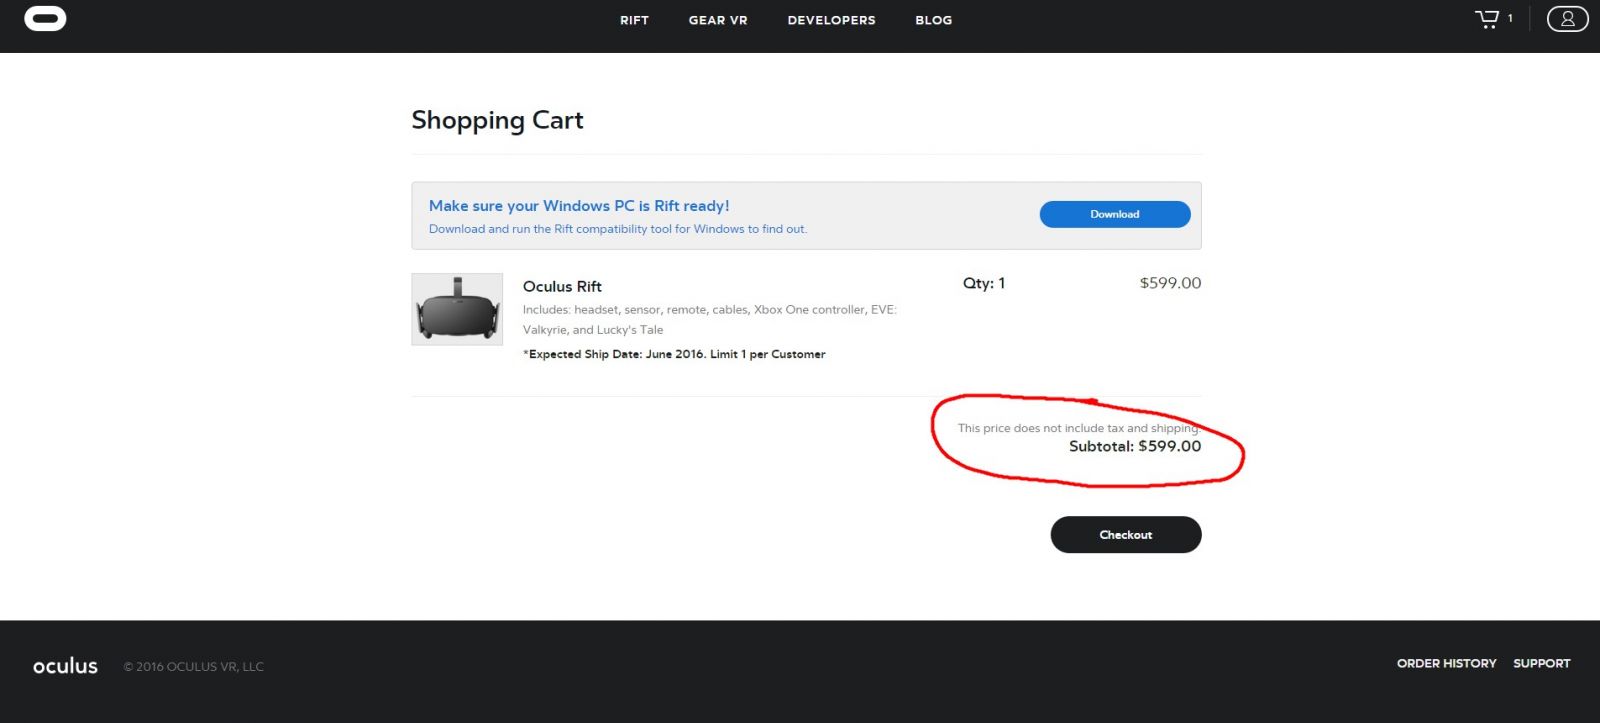Open the shopping cart icon
The width and height of the screenshot is (1600, 723).
[1487, 19]
